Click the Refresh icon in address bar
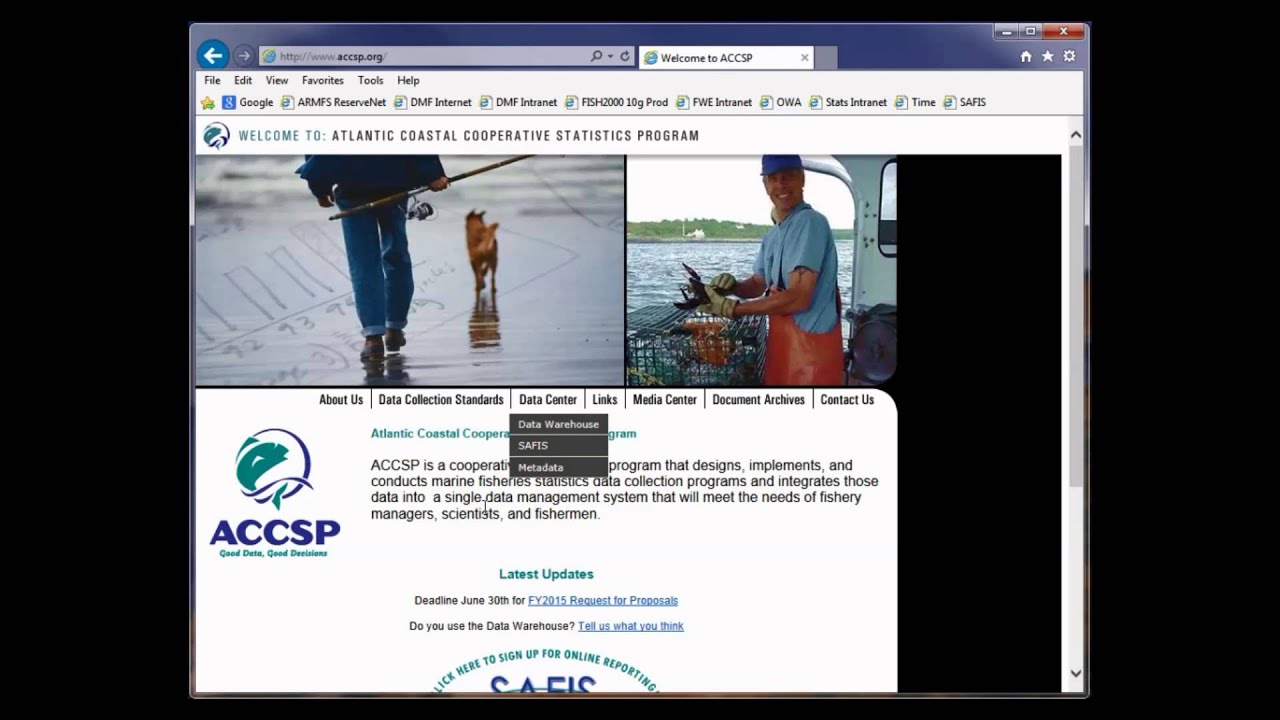 pyautogui.click(x=625, y=57)
